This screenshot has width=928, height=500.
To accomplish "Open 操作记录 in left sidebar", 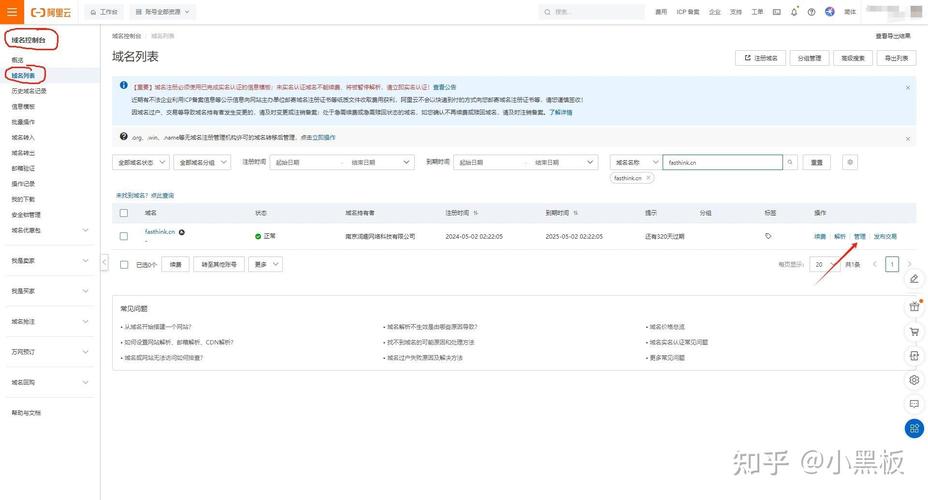I will click(24, 183).
